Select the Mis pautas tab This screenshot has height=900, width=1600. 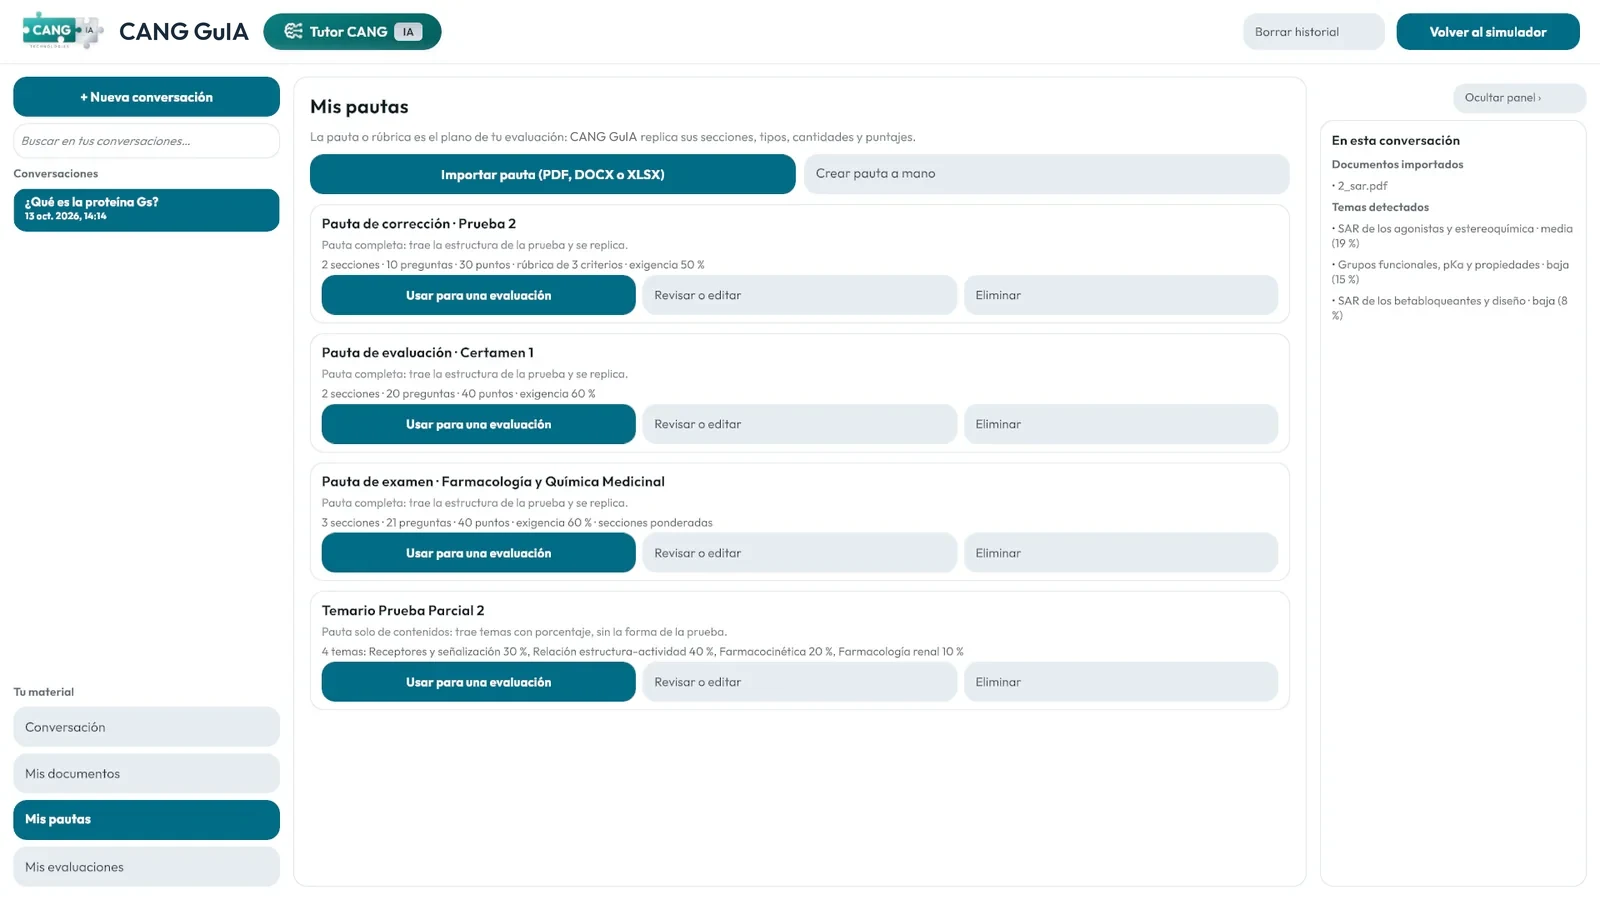[146, 820]
